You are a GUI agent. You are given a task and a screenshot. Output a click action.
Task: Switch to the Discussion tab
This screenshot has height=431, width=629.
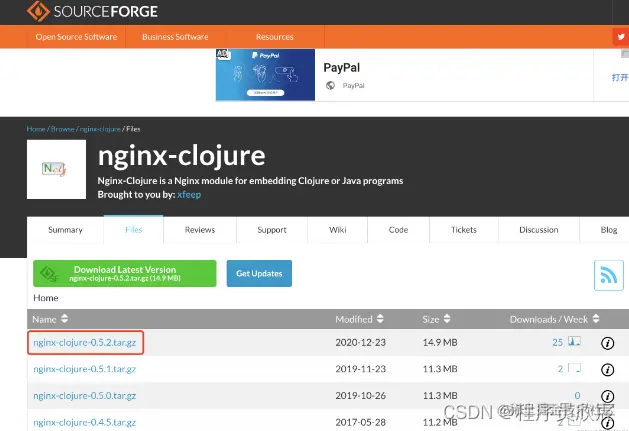[x=539, y=230]
